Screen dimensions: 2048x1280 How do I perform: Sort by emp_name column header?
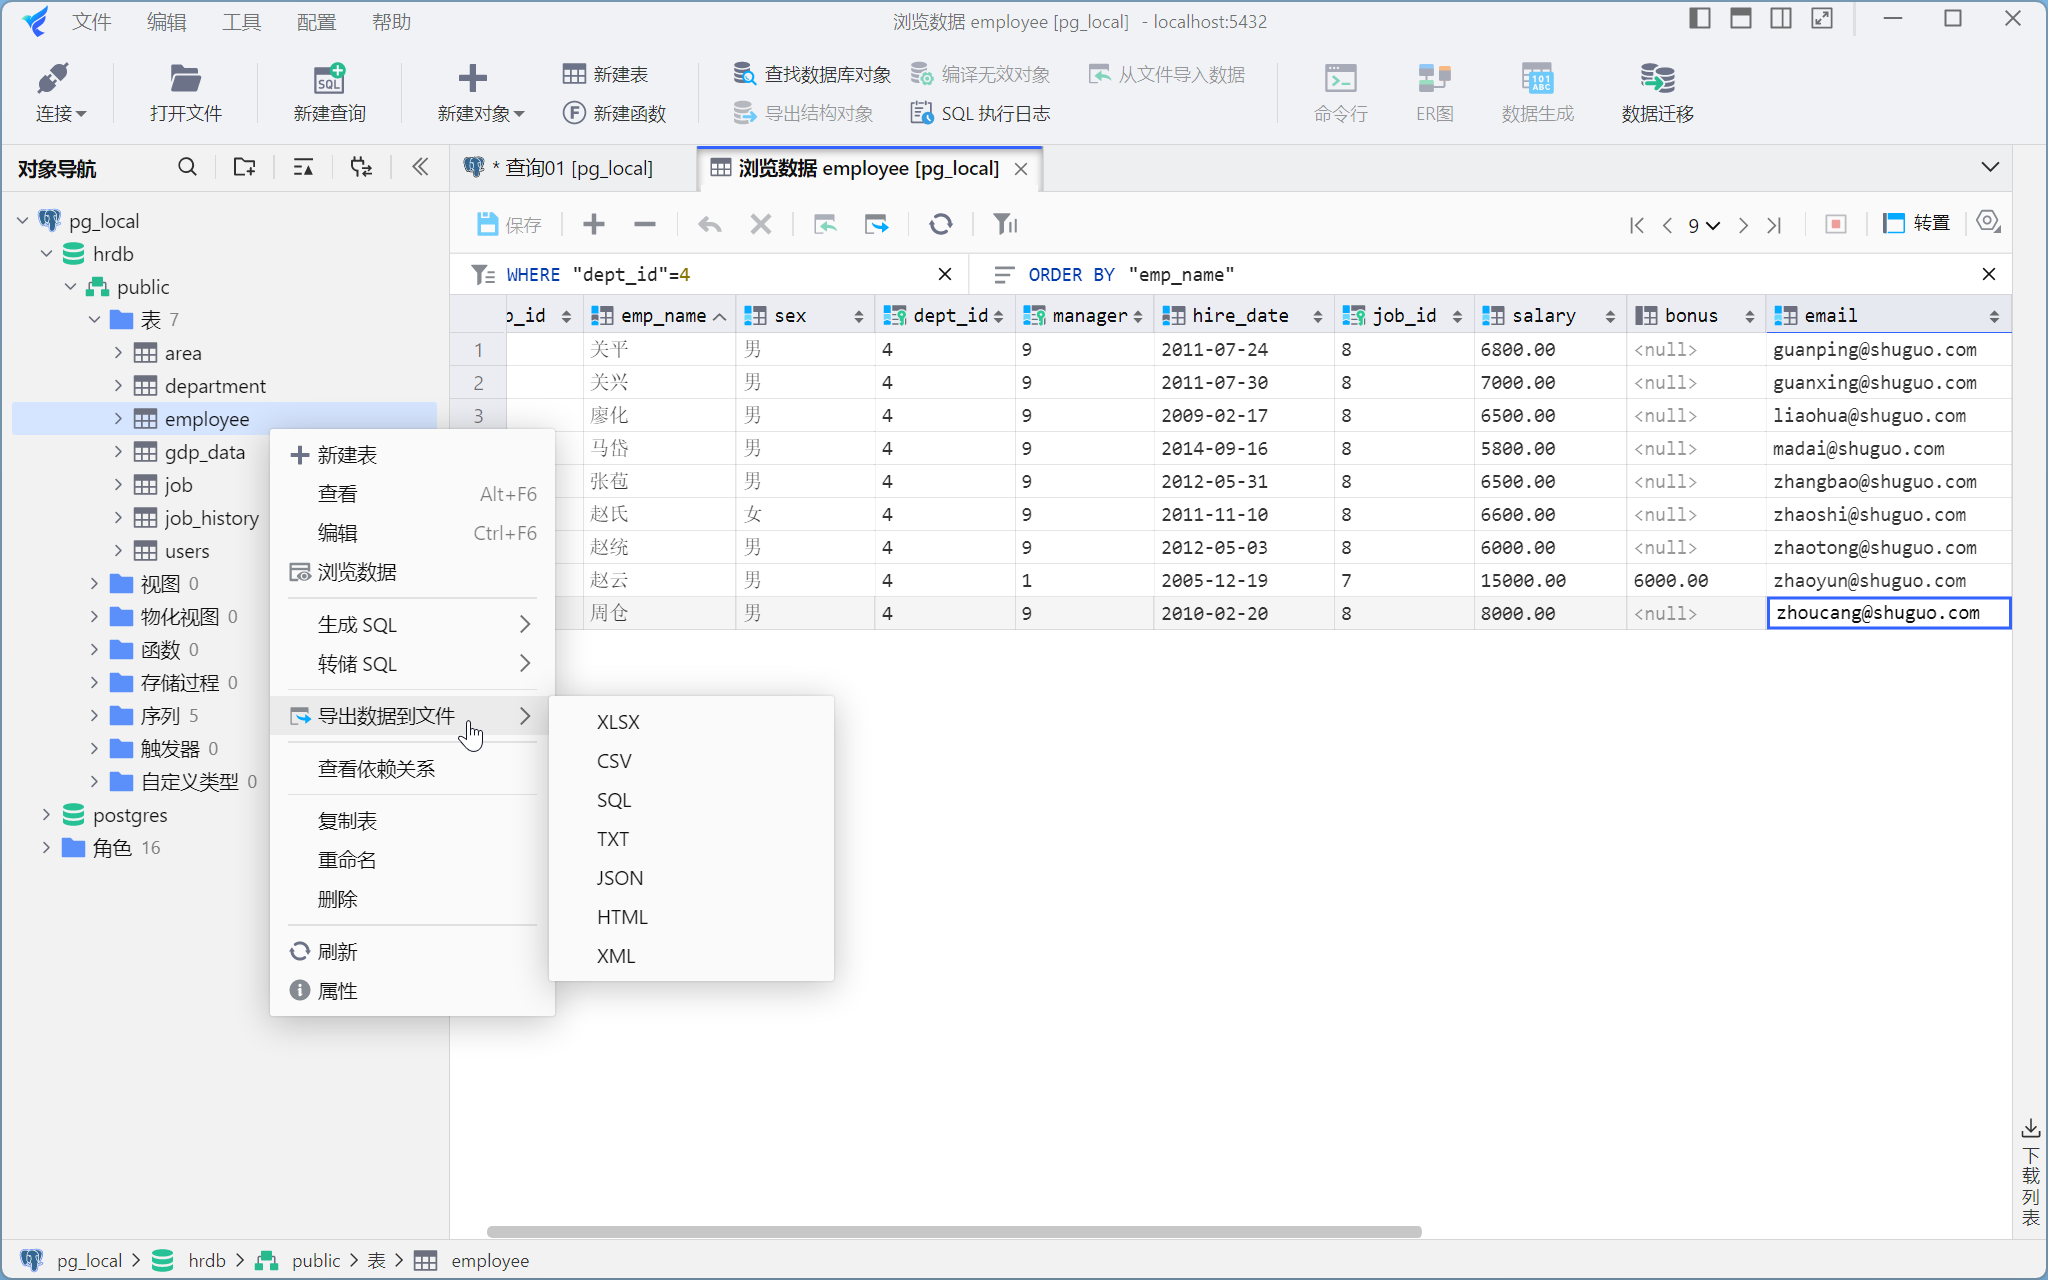[x=662, y=316]
